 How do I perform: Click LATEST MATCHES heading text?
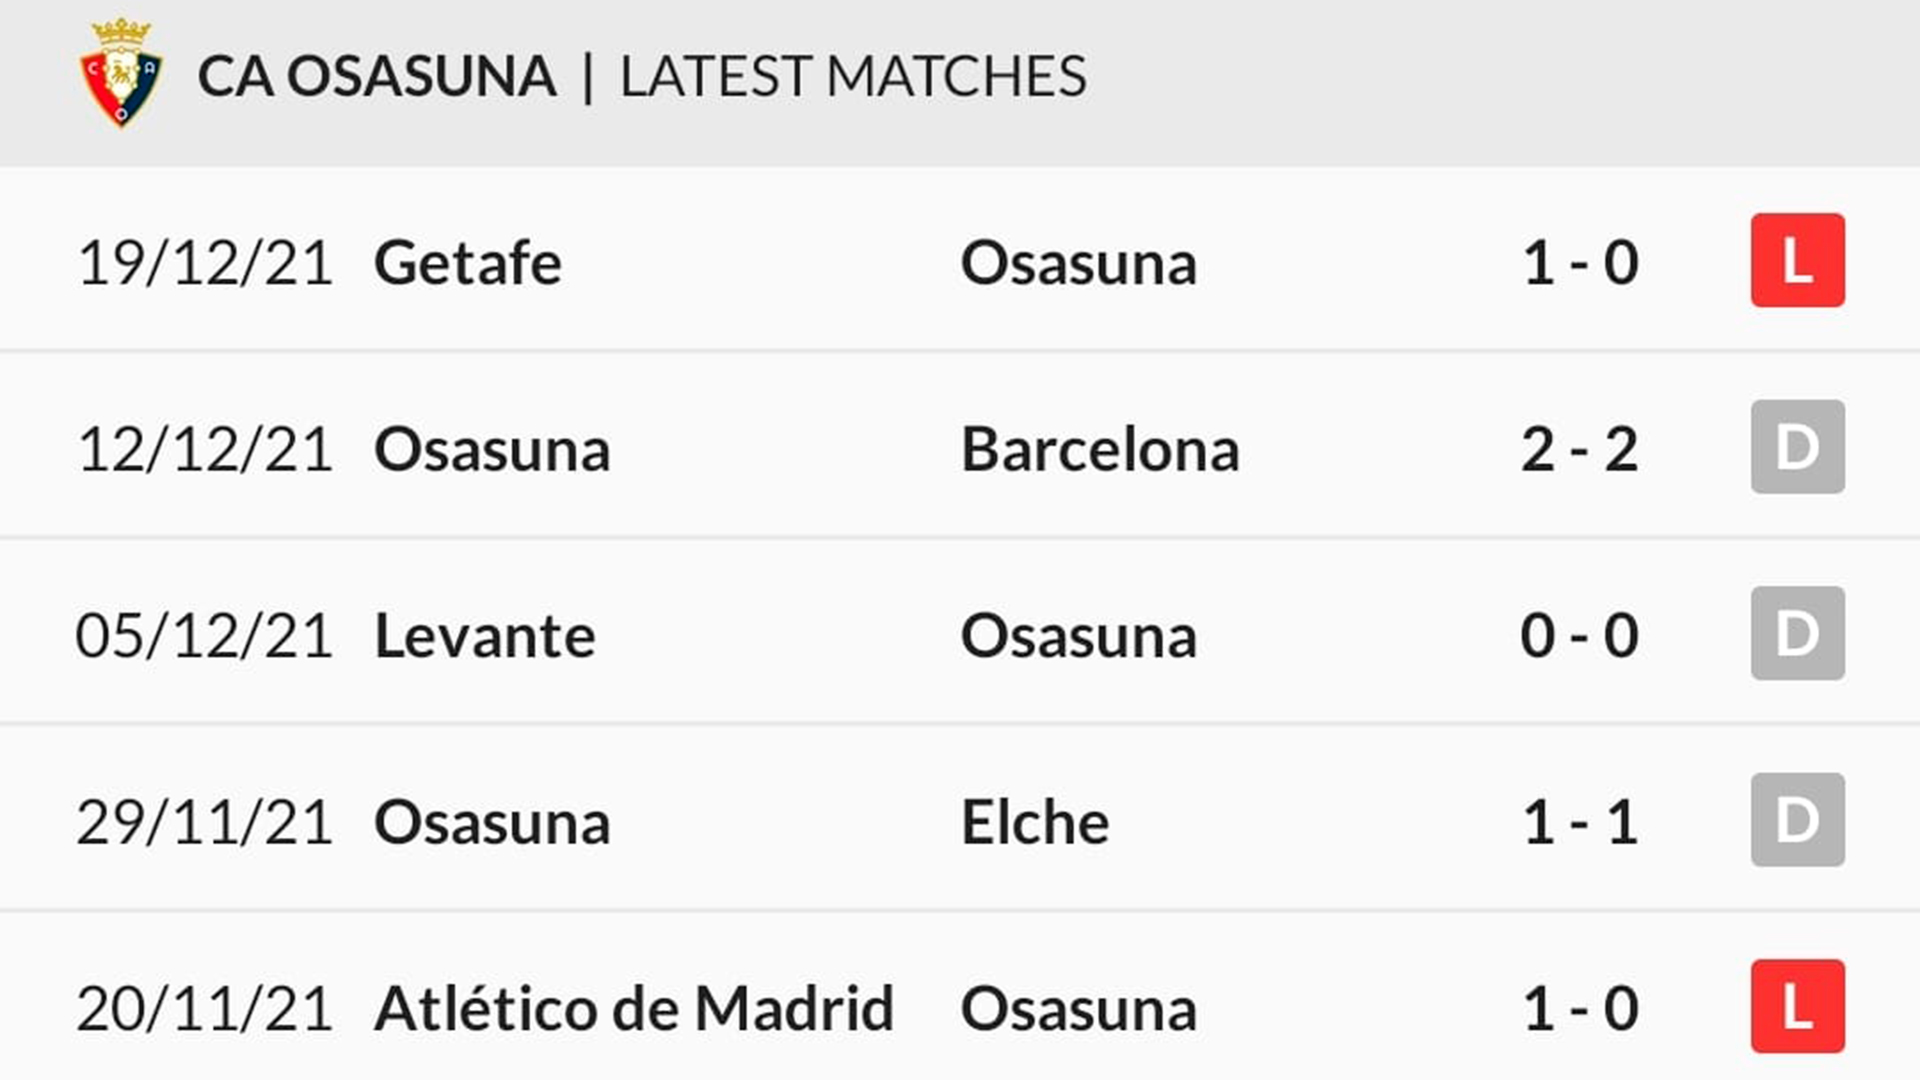coord(853,76)
